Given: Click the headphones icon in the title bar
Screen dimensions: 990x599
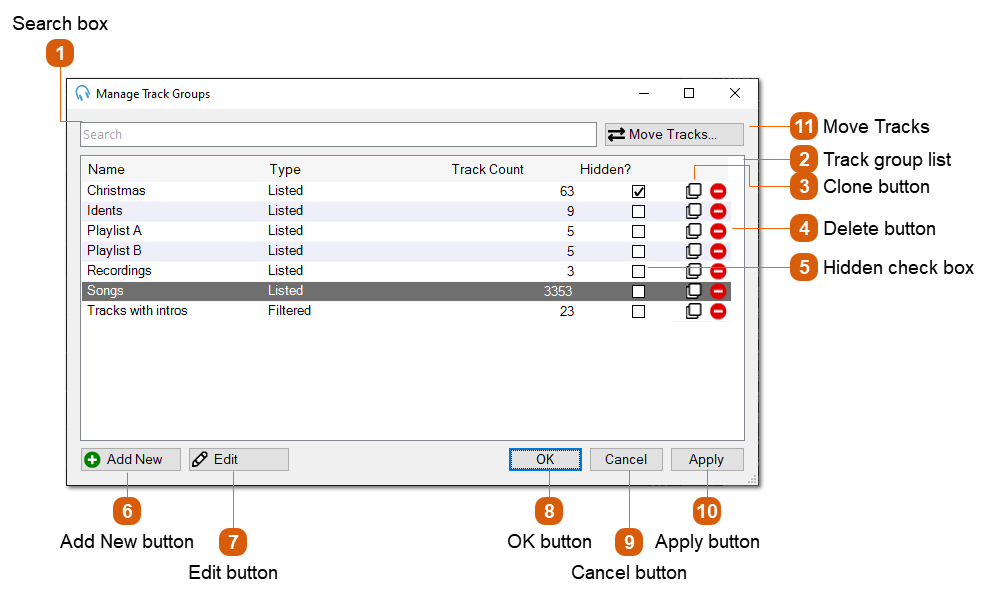Looking at the screenshot, I should [x=84, y=93].
